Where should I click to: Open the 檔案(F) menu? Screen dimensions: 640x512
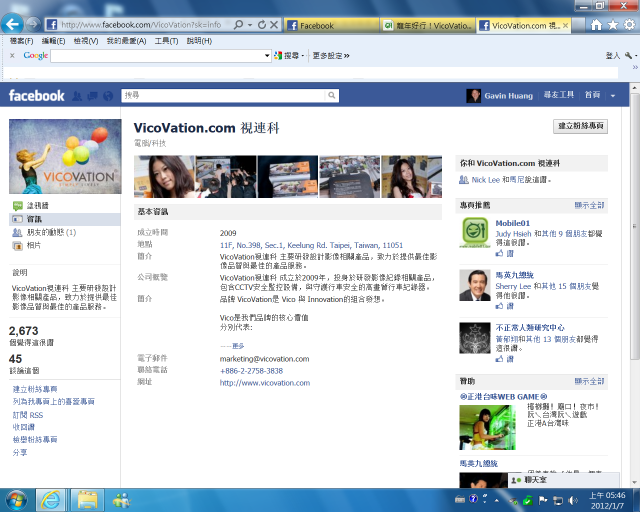[x=21, y=41]
